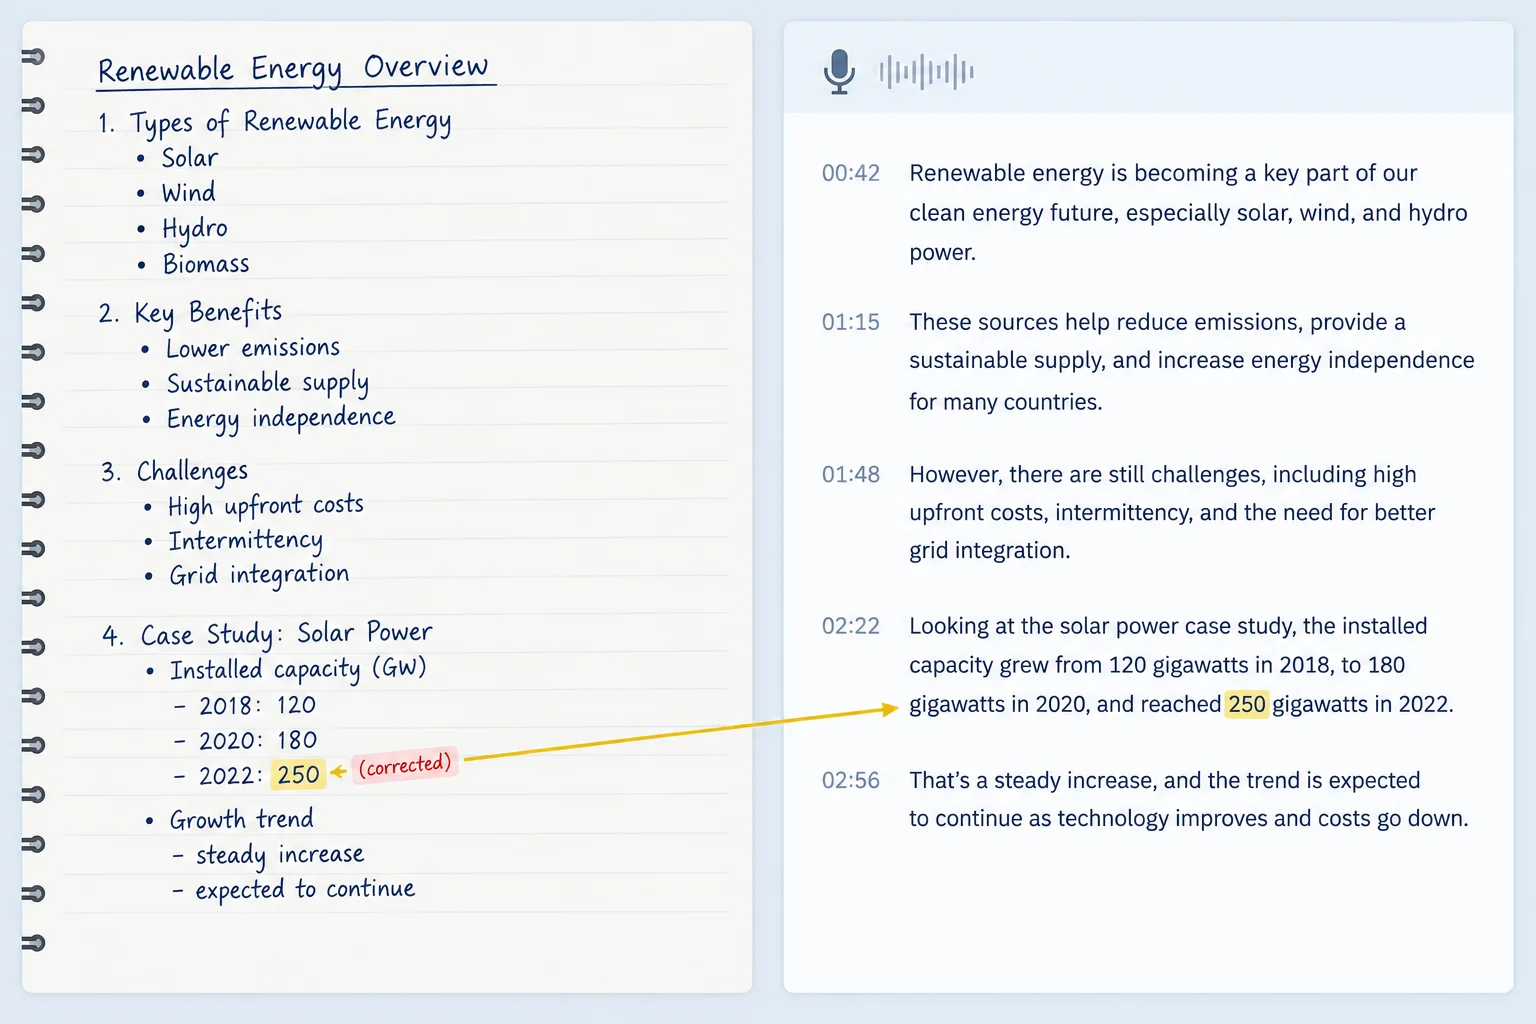The image size is (1536, 1024).
Task: Click the audio waveform indicator
Action: (x=926, y=72)
